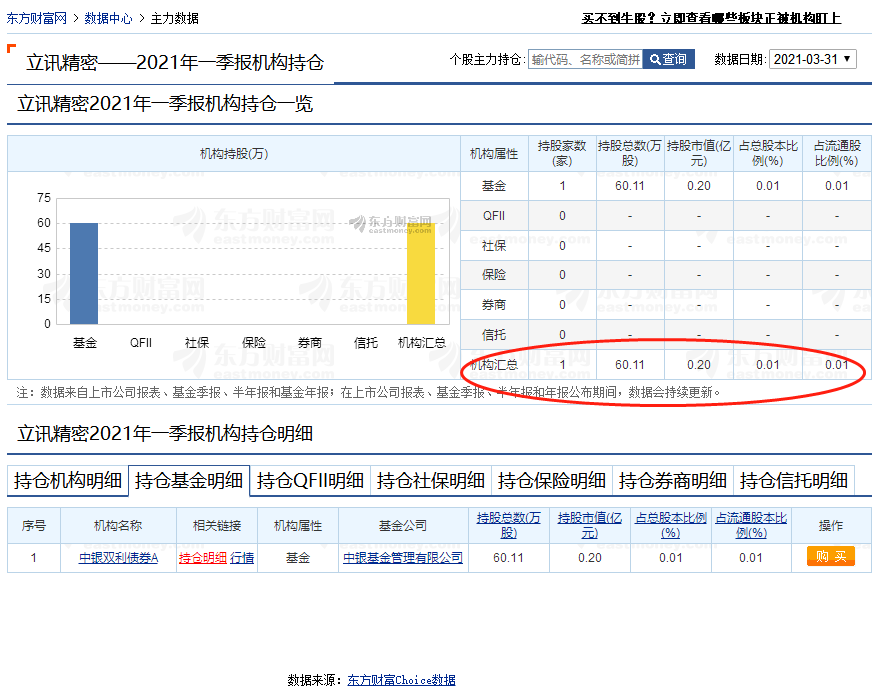This screenshot has width=877, height=689.
Task: Click the QFII row label in summary table
Action: 494,216
